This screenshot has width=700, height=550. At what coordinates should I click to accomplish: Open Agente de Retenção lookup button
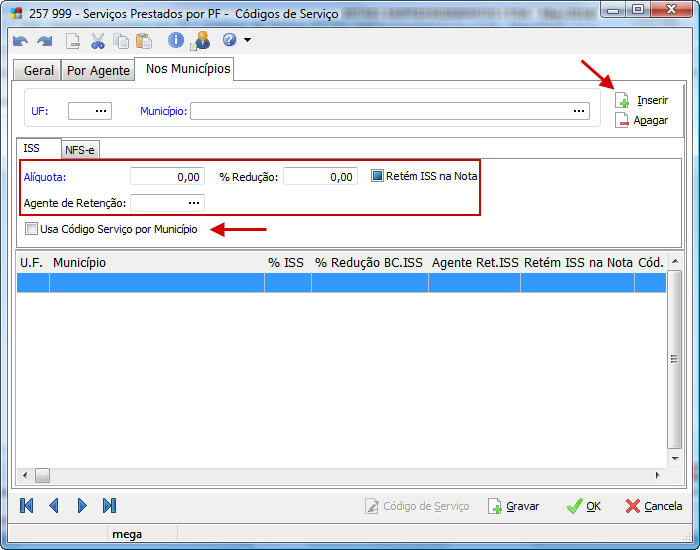tap(194, 203)
